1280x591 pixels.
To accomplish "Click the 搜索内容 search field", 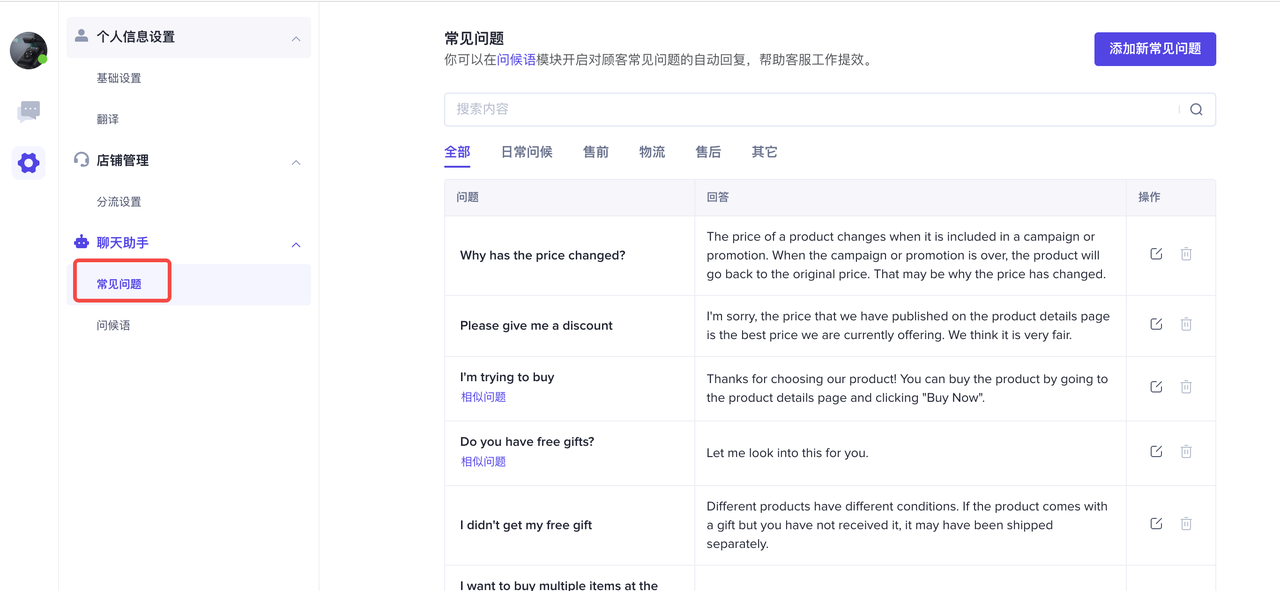I will tap(810, 110).
